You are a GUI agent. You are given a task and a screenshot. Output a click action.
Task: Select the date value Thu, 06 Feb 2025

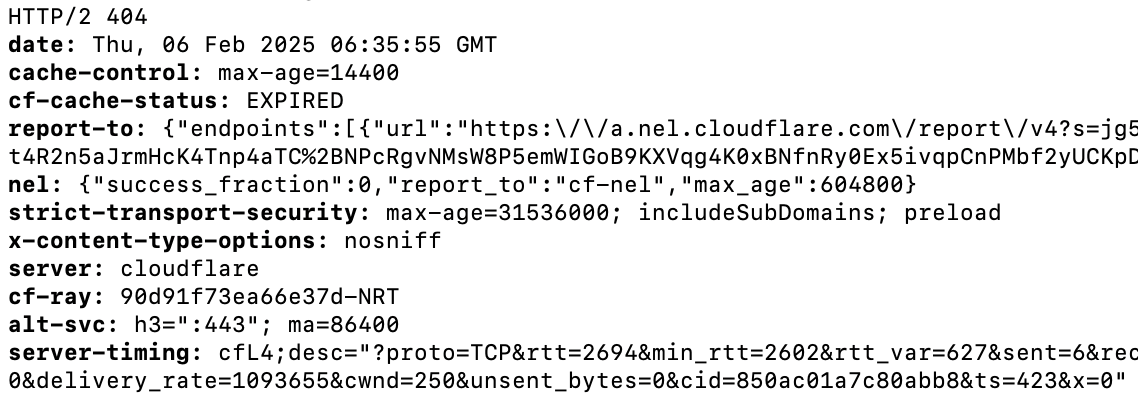pos(204,45)
